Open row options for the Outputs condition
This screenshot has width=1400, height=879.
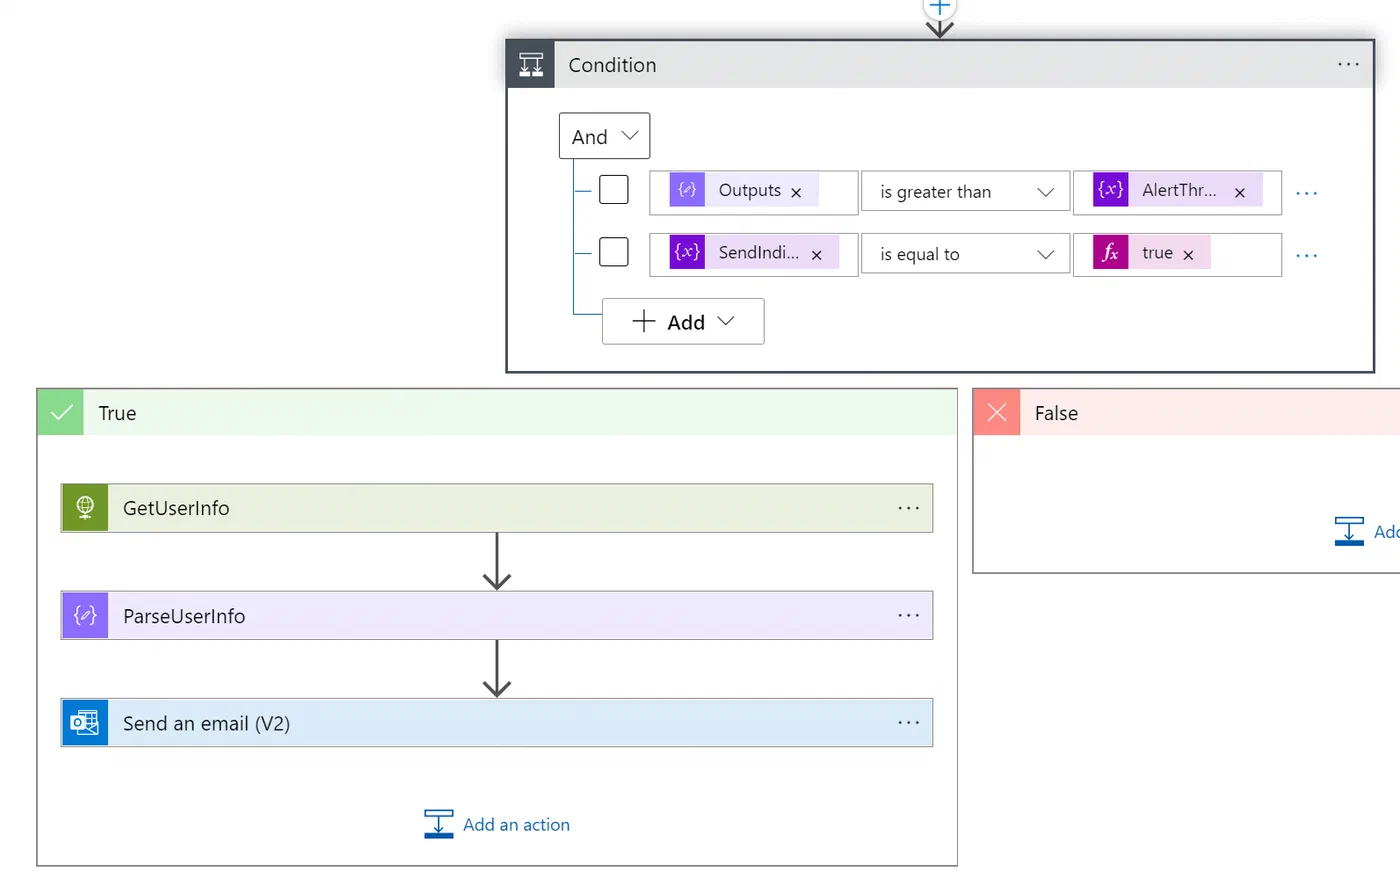pyautogui.click(x=1307, y=193)
